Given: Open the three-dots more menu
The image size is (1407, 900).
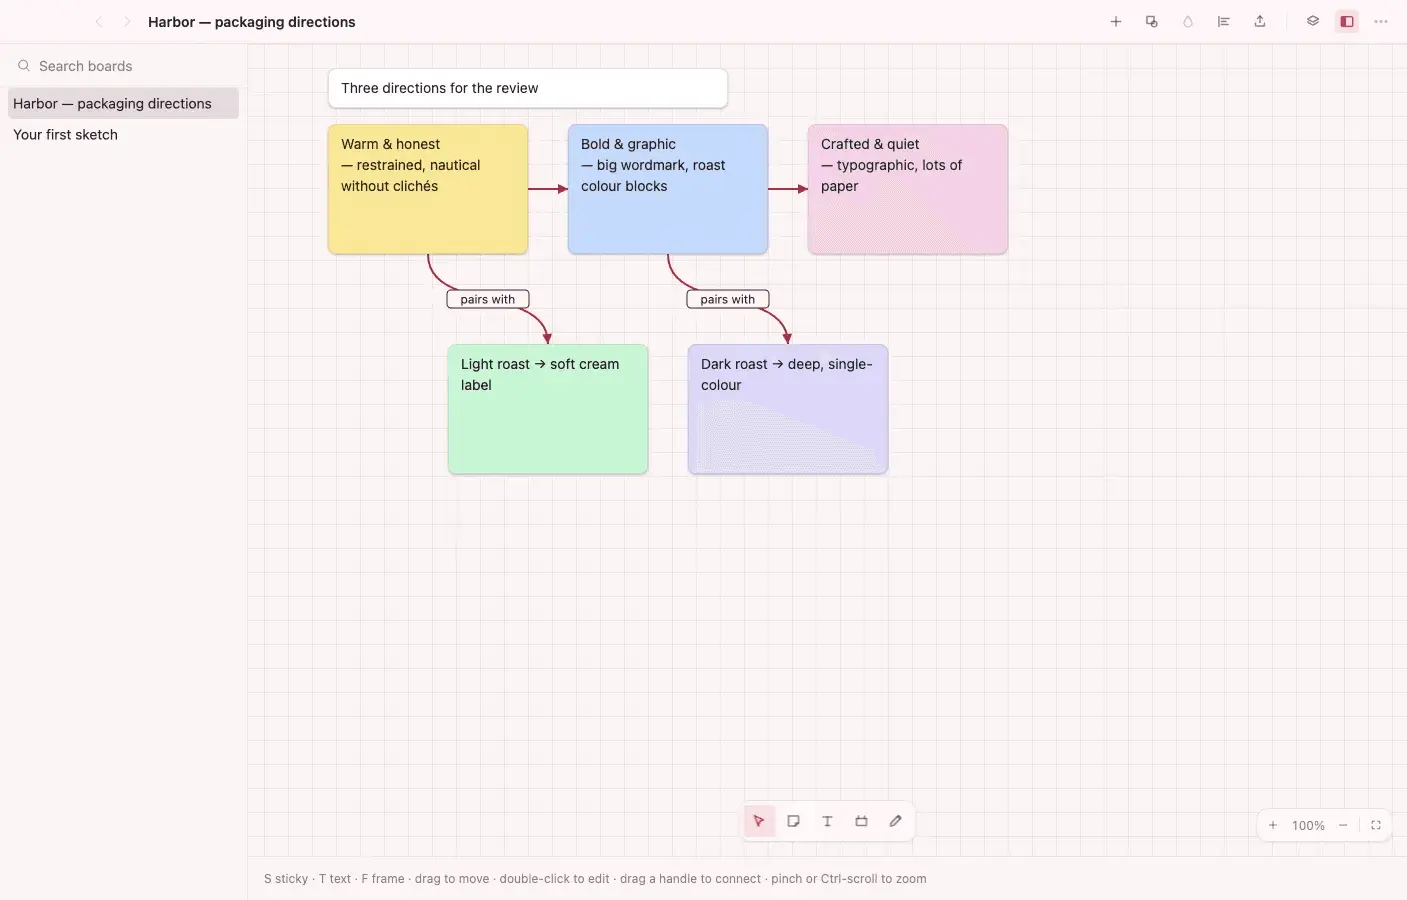Looking at the screenshot, I should tap(1381, 21).
